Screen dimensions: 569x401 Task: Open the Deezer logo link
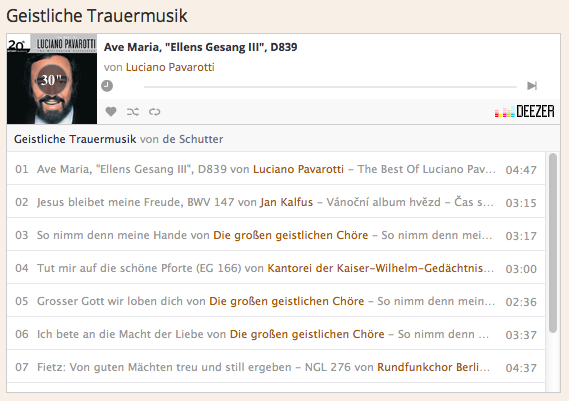coord(524,111)
